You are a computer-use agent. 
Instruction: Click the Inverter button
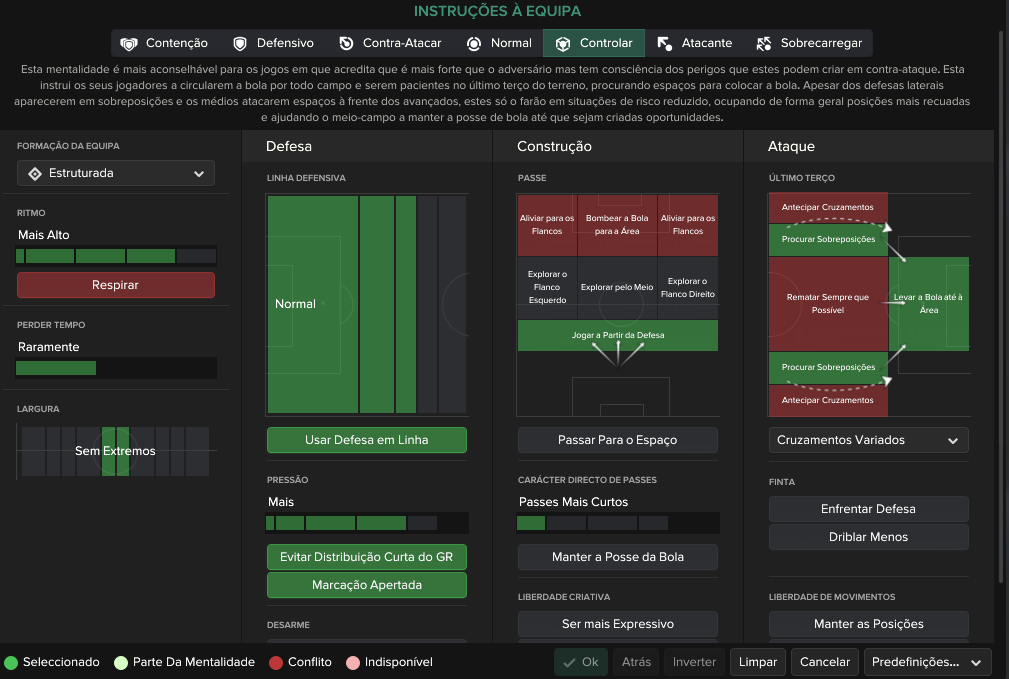coord(694,662)
